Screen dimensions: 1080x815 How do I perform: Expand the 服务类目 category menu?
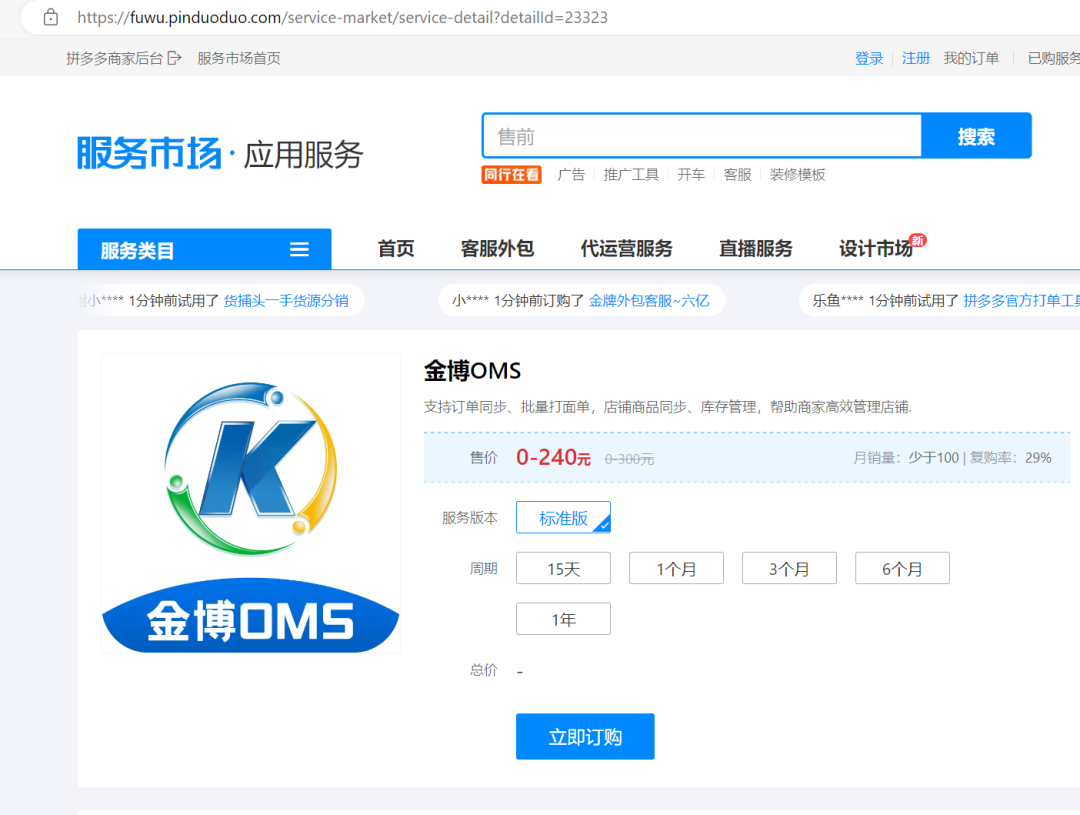tap(205, 249)
